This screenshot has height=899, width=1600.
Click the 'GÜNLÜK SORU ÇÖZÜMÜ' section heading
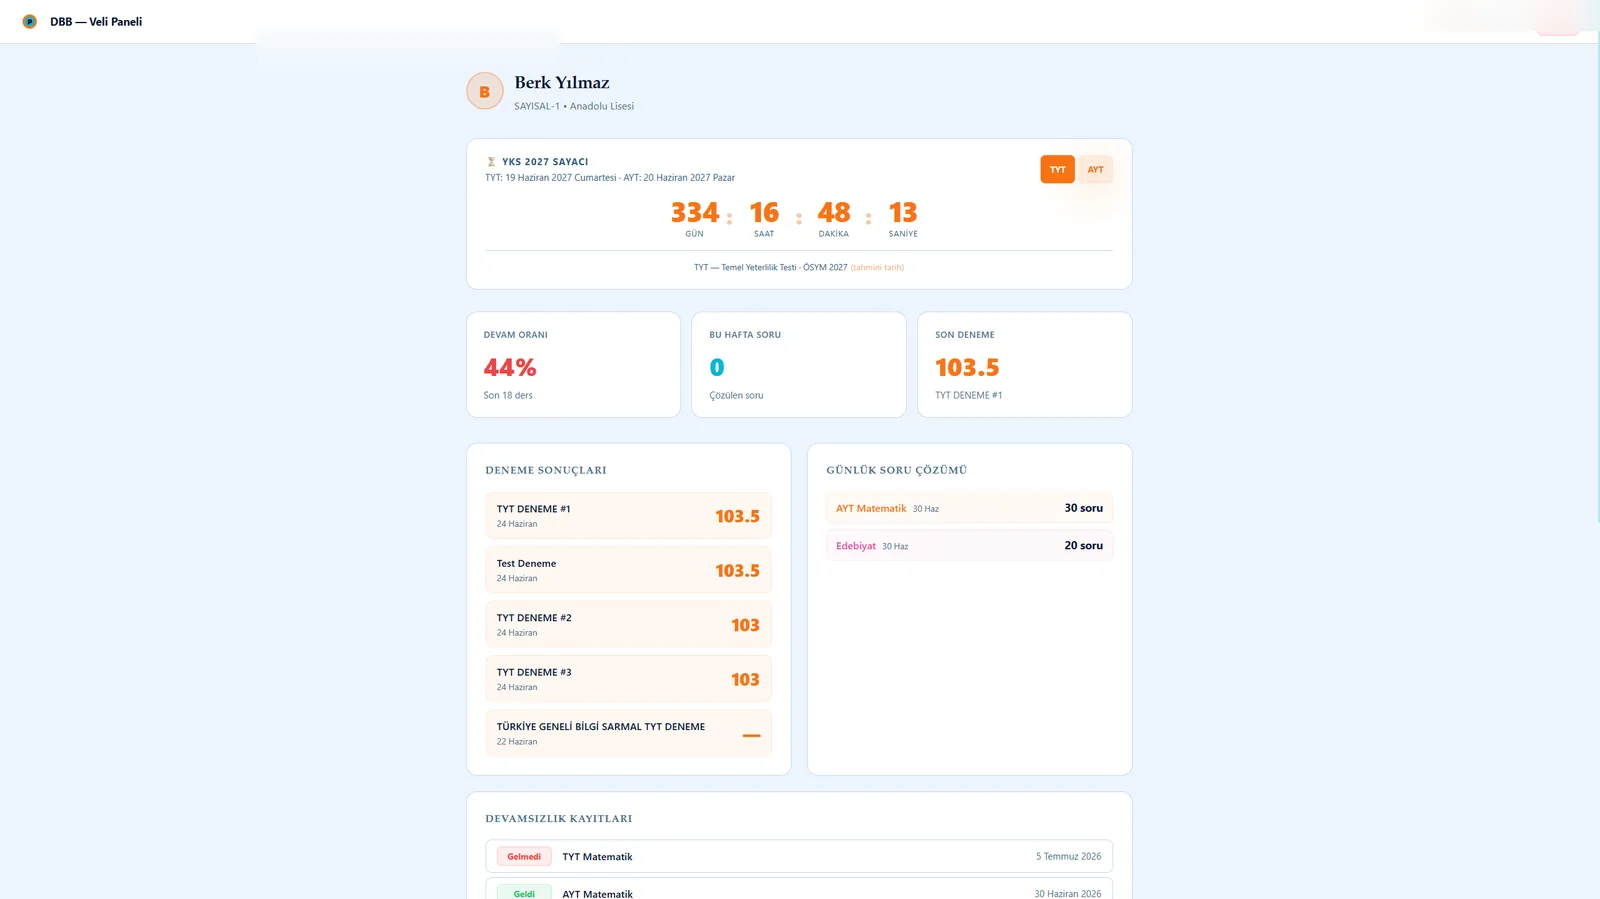(896, 470)
